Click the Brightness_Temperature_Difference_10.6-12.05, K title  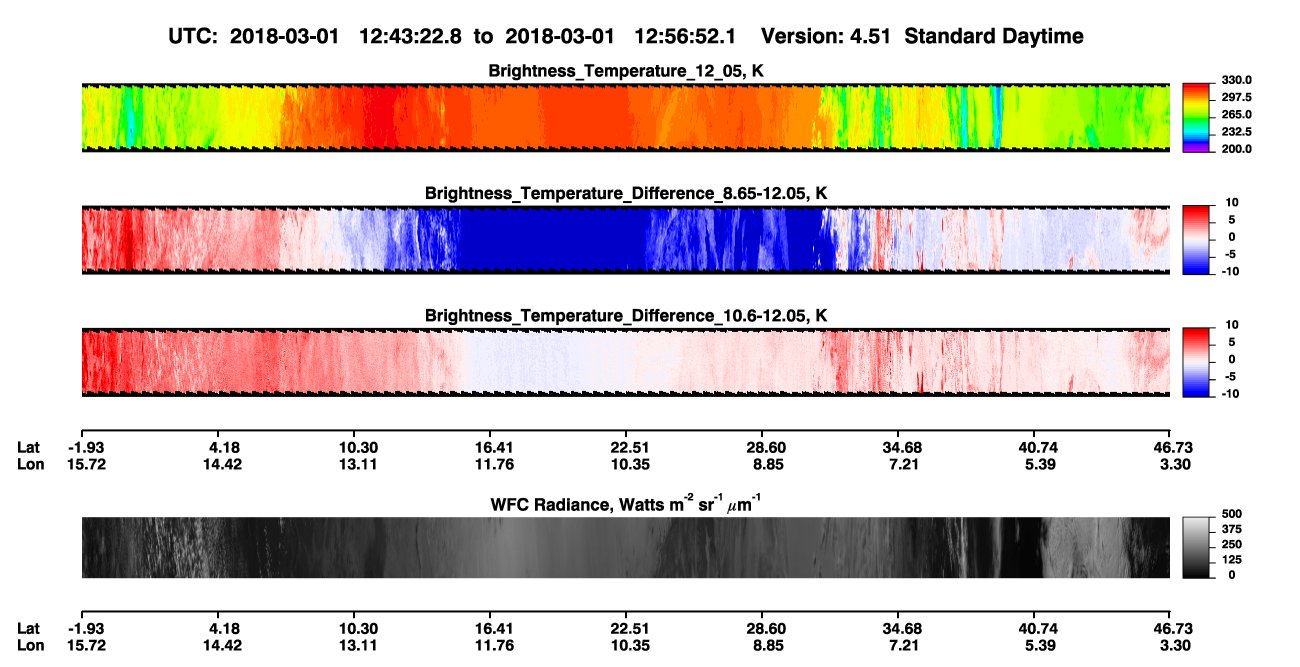(x=626, y=315)
